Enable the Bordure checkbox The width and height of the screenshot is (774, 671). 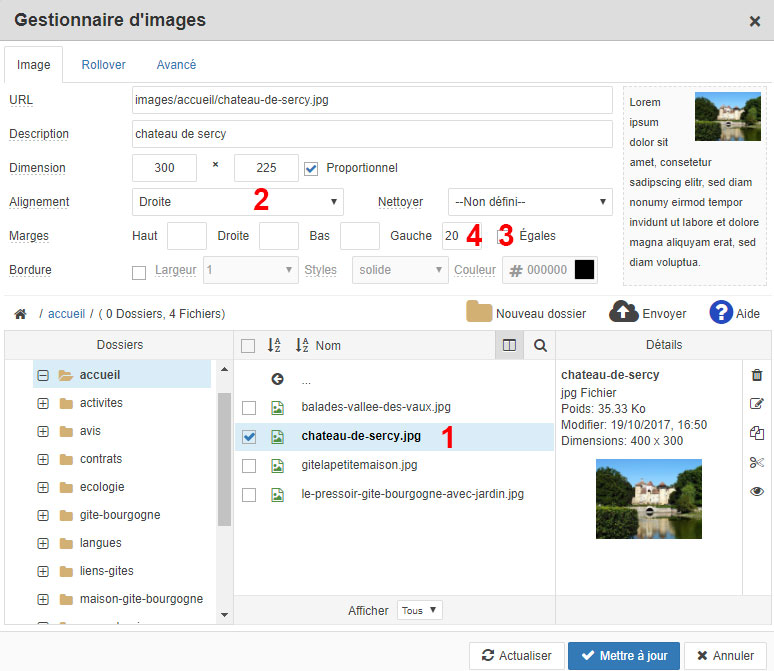pyautogui.click(x=139, y=273)
